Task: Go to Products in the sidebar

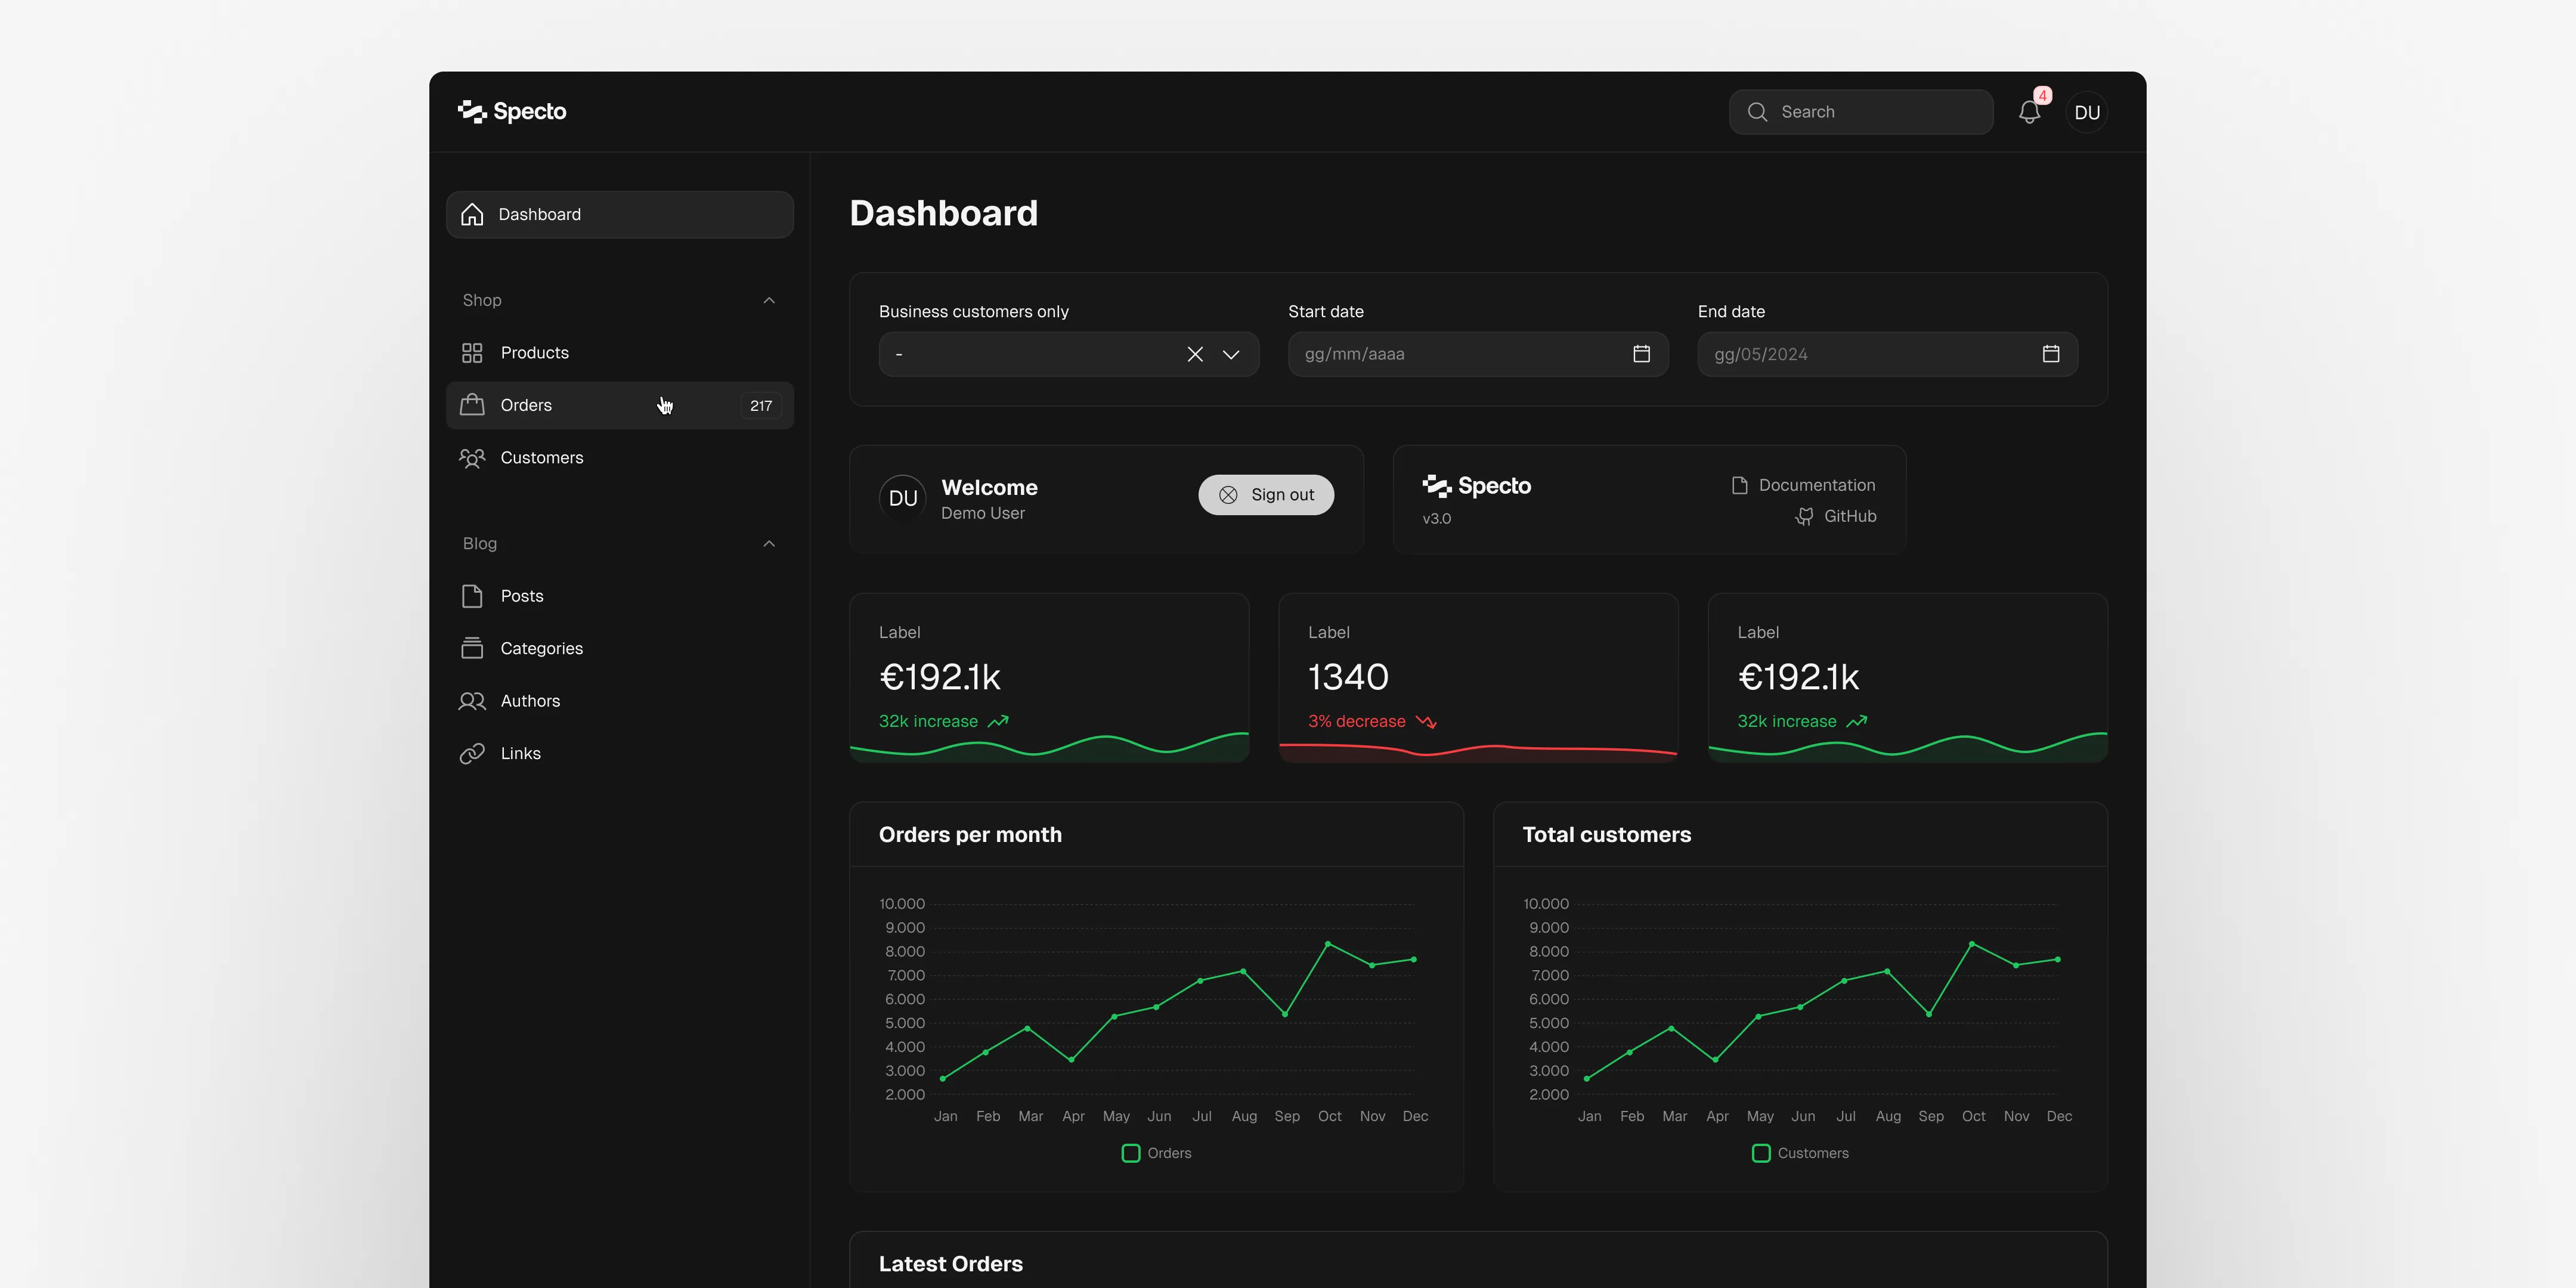Action: (x=534, y=353)
